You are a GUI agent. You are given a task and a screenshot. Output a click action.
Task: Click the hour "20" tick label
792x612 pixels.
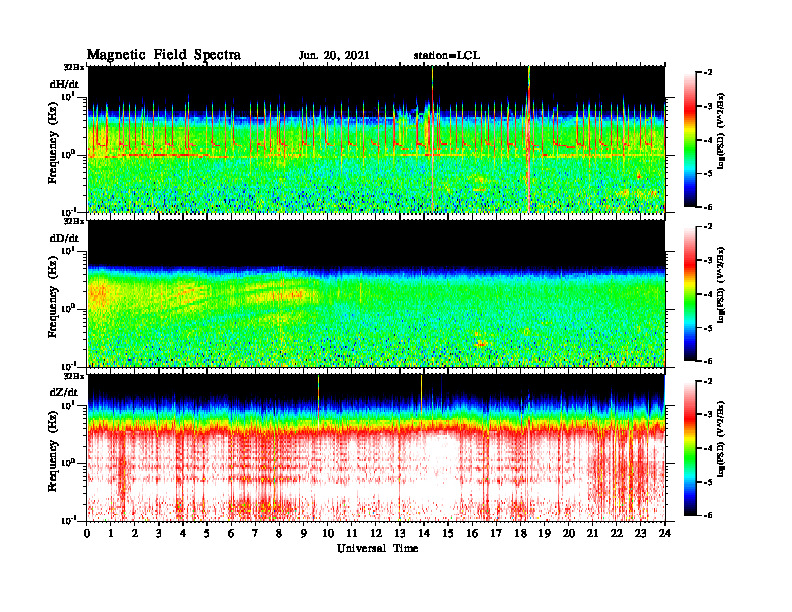tap(569, 534)
